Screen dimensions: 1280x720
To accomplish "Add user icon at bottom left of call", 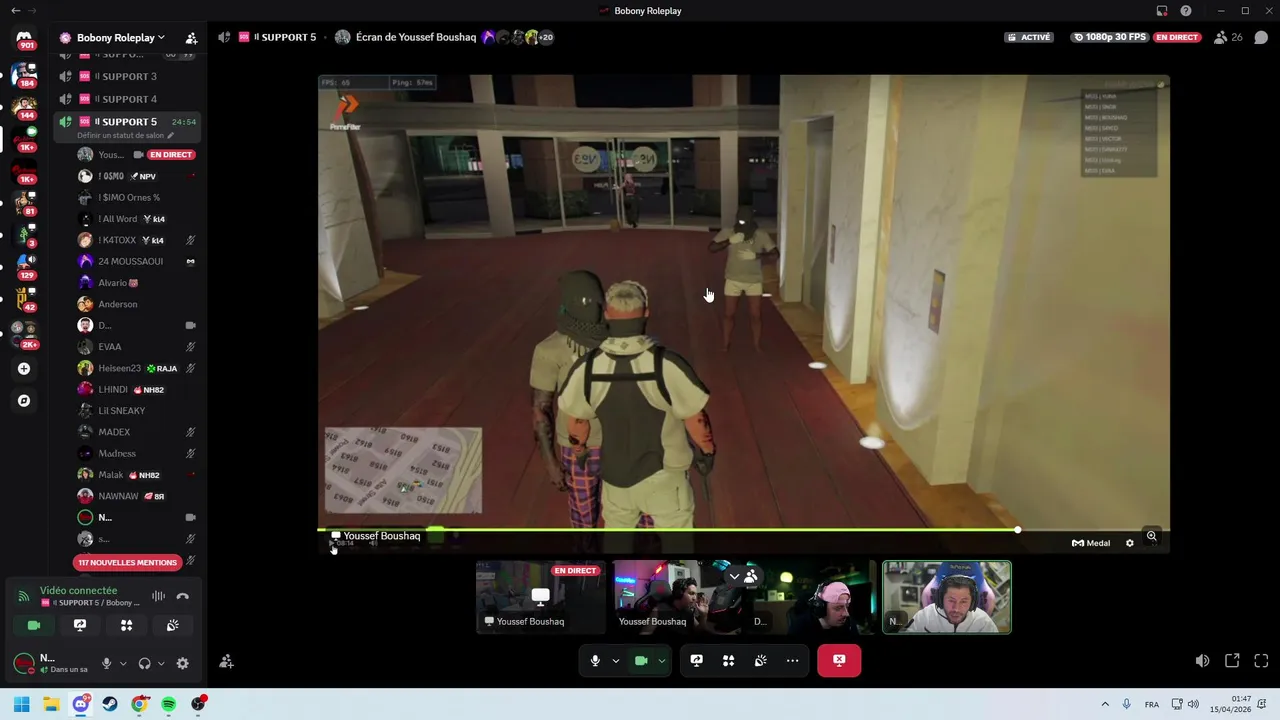I will click(x=226, y=661).
